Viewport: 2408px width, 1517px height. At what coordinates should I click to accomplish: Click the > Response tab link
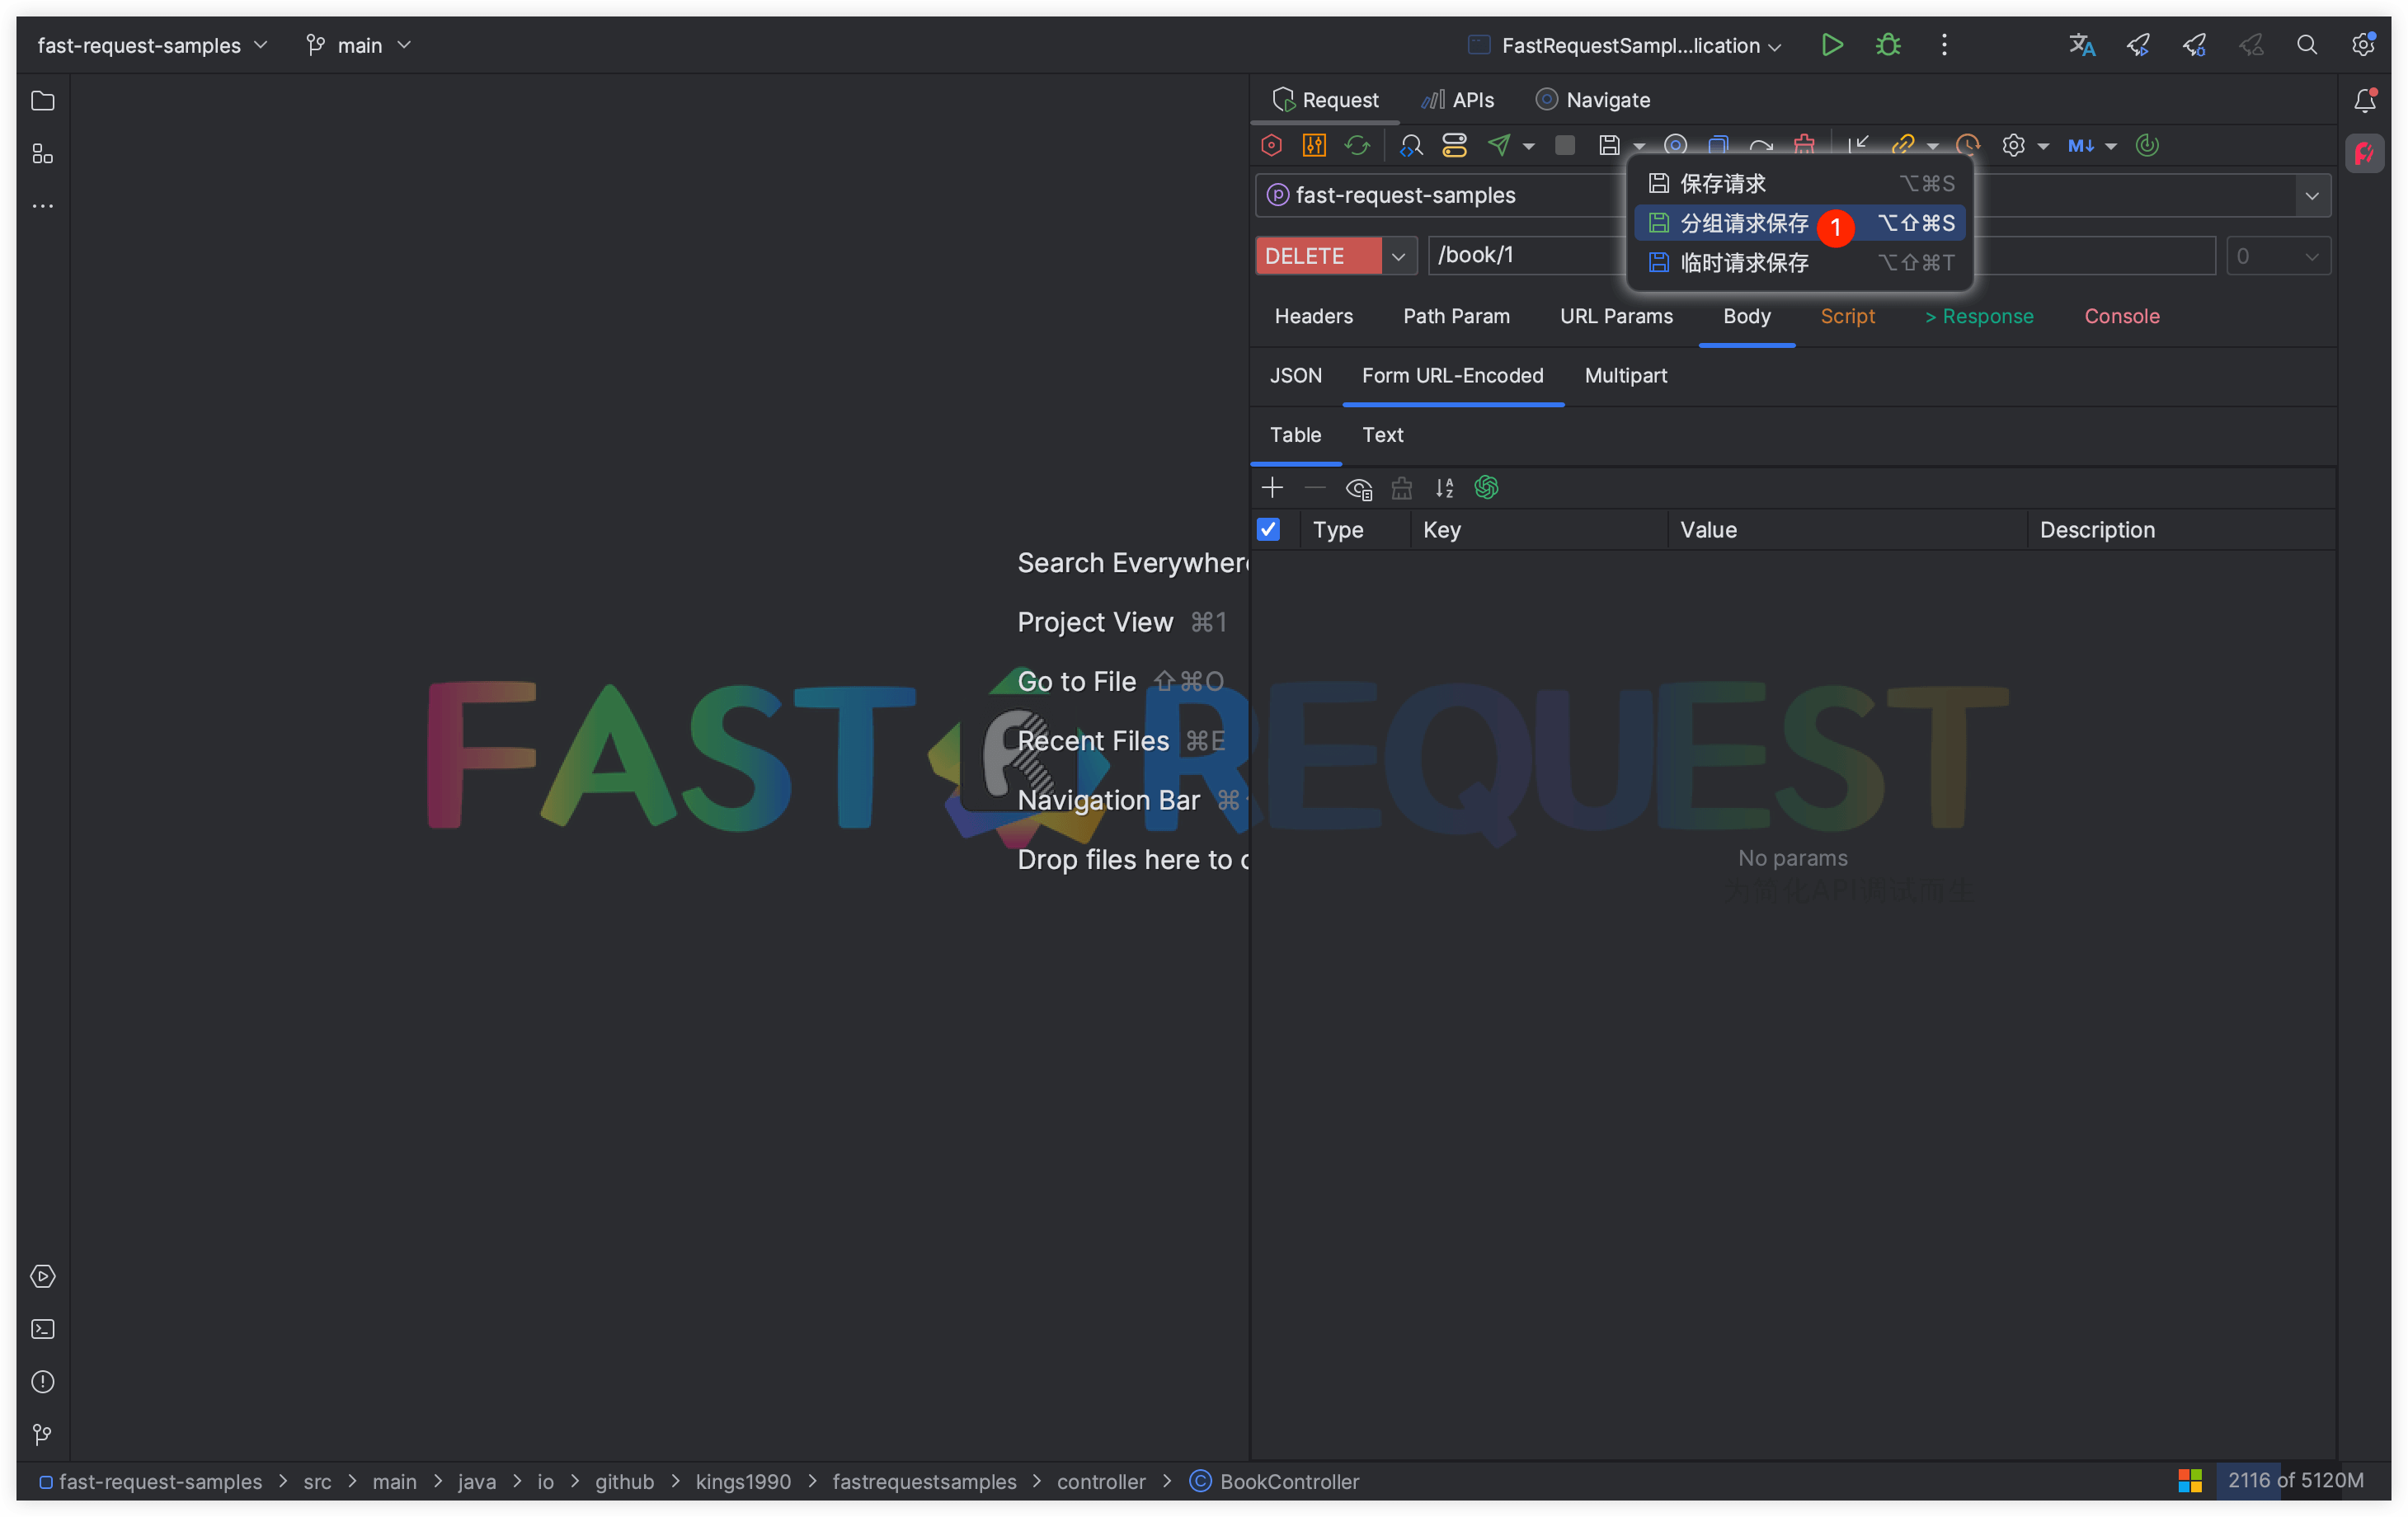tap(1979, 316)
